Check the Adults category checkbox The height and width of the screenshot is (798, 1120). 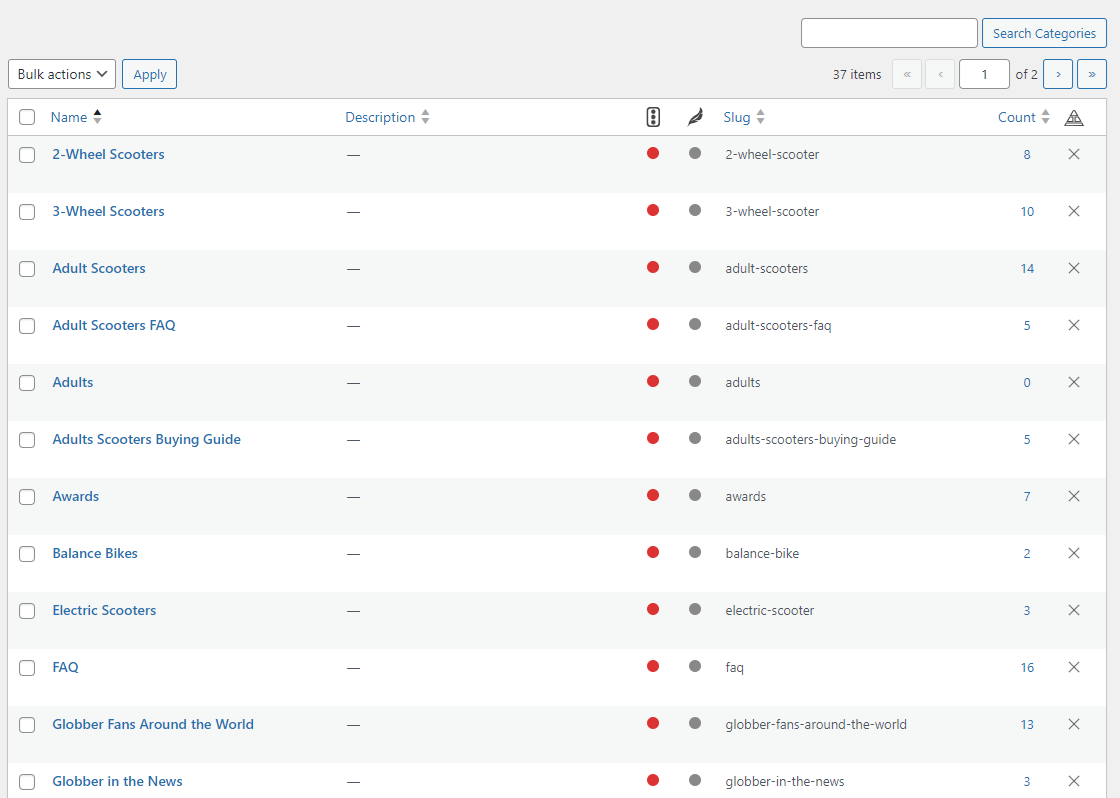[27, 383]
